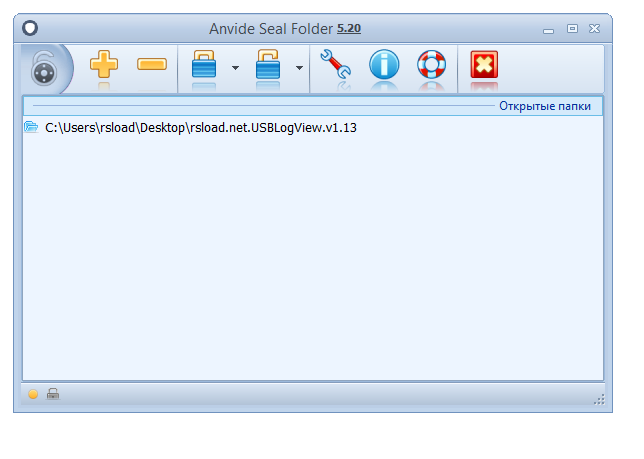This screenshot has height=459, width=644.
Task: Click the open folder icon beside the path
Action: tap(31, 126)
